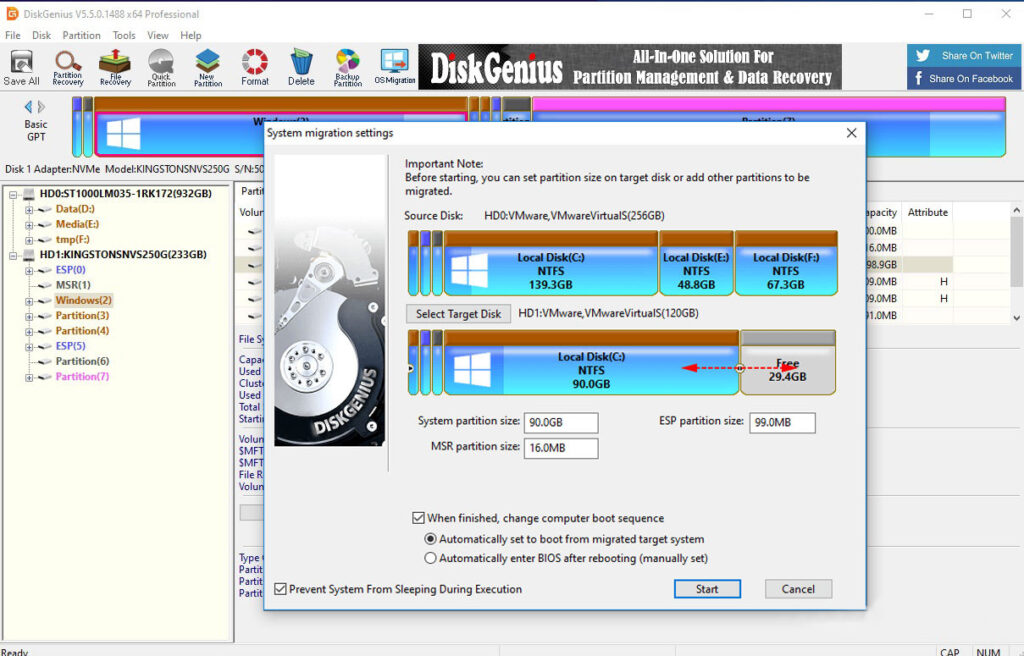The image size is (1024, 656).
Task: Open the File Recovery tool
Action: point(114,66)
